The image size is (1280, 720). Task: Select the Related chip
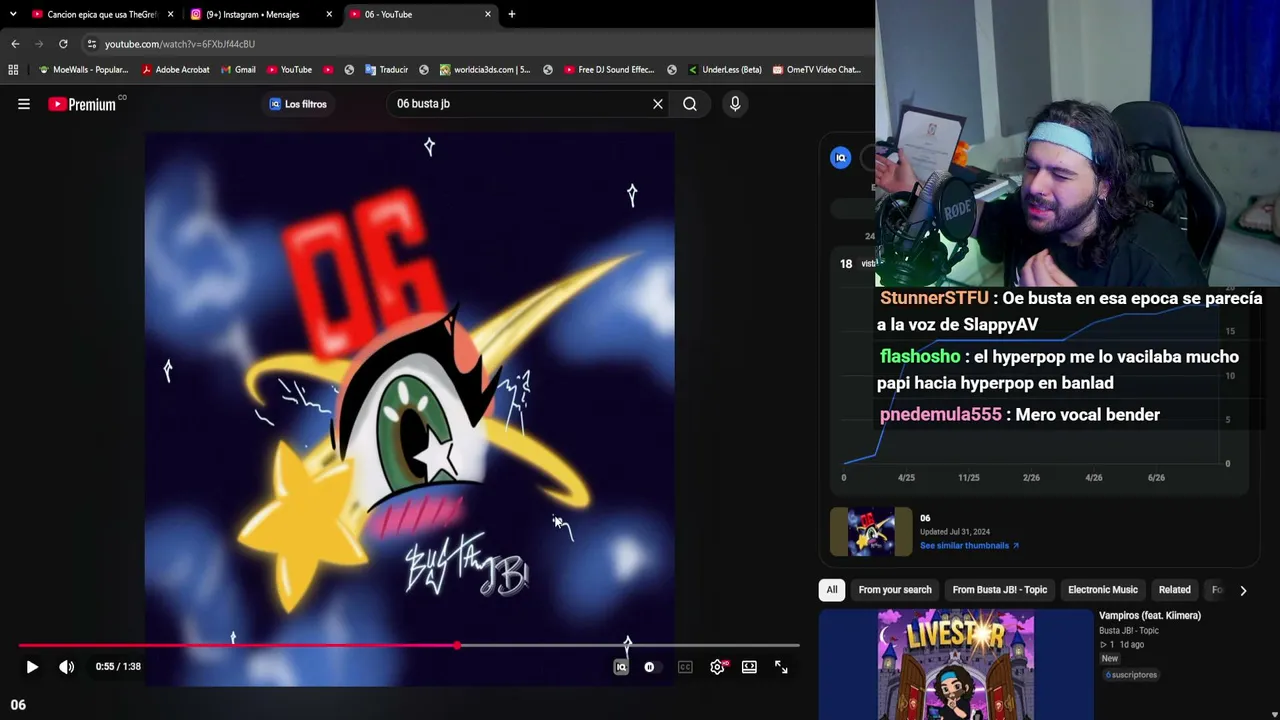tap(1175, 590)
